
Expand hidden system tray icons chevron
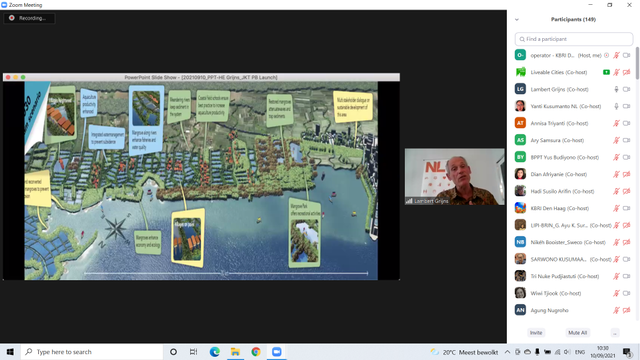[507, 352]
